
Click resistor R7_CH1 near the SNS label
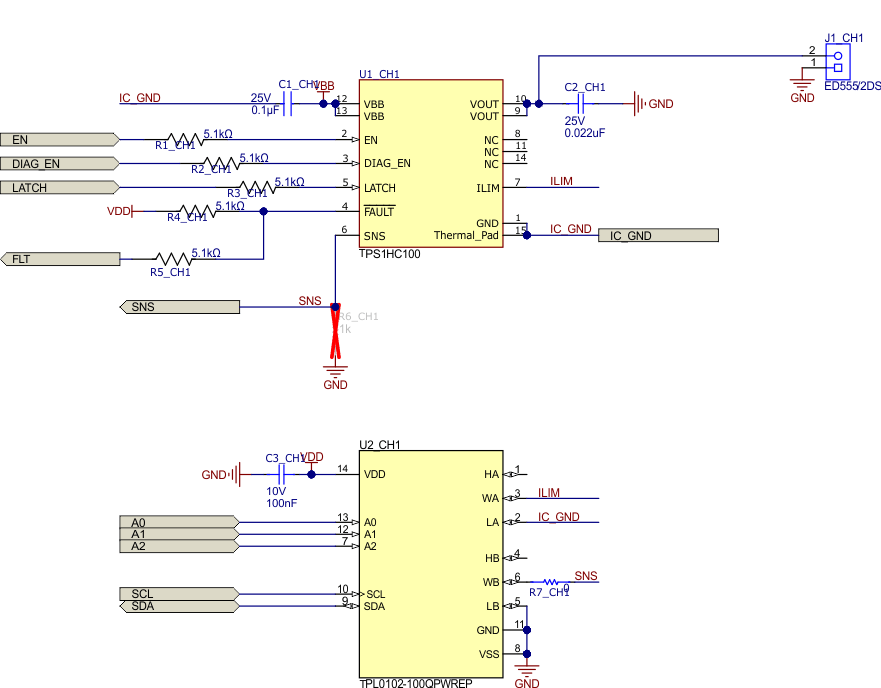coord(550,580)
